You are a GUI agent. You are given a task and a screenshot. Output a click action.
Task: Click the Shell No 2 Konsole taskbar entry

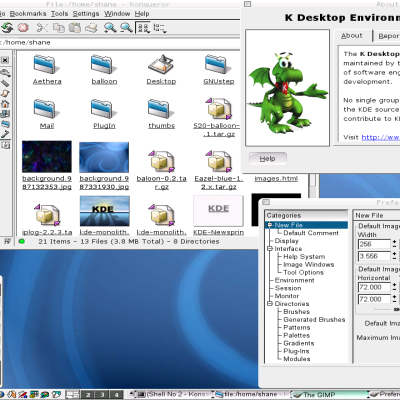point(175,395)
